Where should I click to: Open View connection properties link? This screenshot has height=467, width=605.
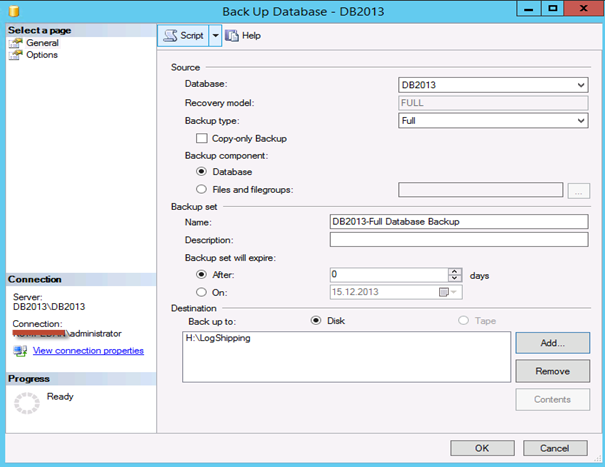[x=88, y=351]
